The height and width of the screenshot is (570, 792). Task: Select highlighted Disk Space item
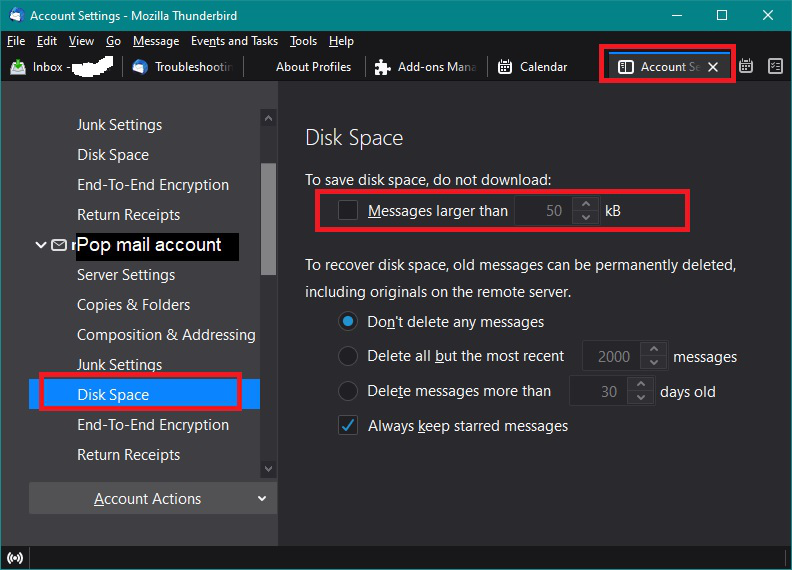tap(144, 394)
